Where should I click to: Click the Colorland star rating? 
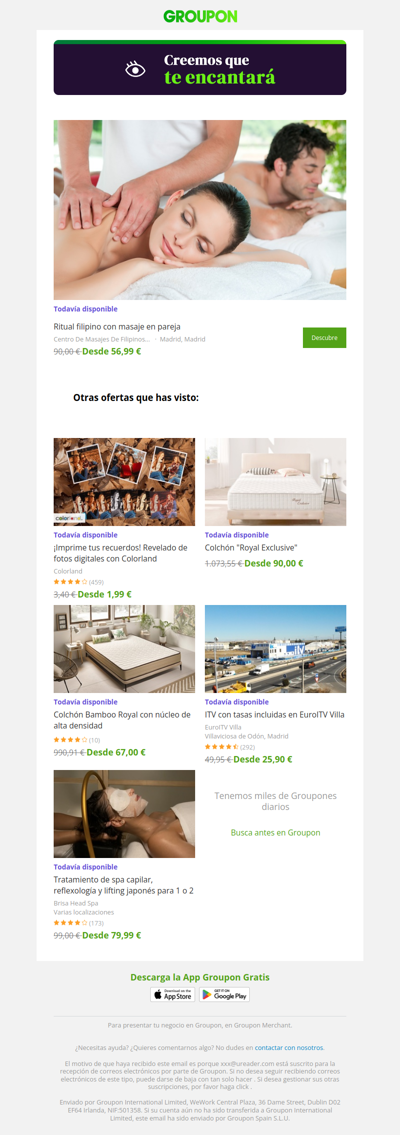[x=70, y=581]
